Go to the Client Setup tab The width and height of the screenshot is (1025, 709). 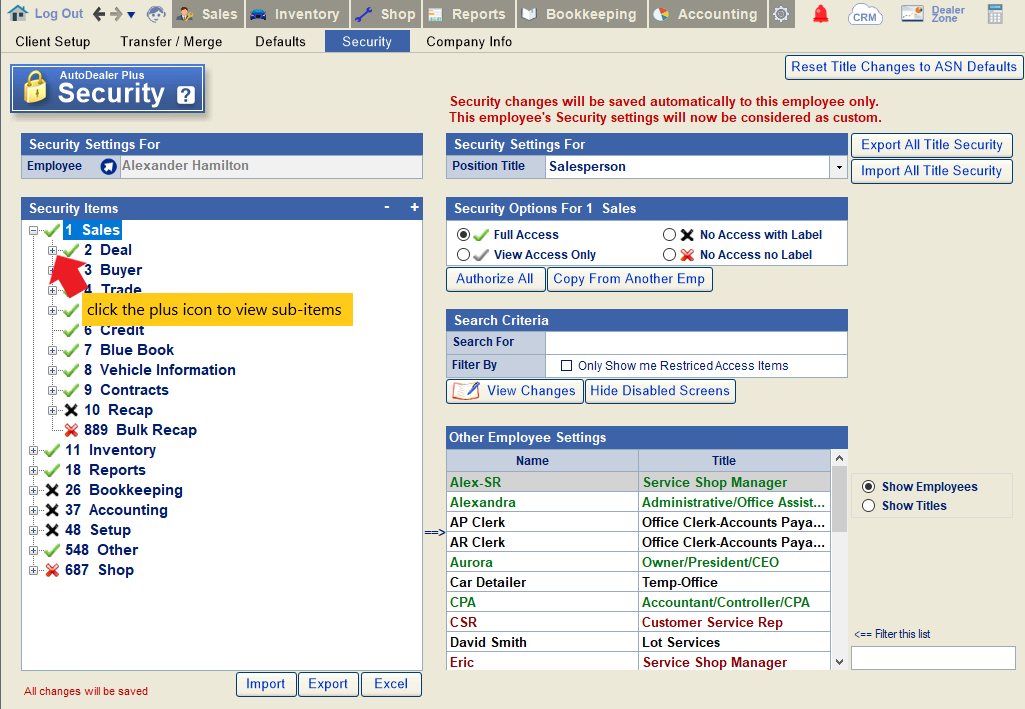[x=53, y=42]
